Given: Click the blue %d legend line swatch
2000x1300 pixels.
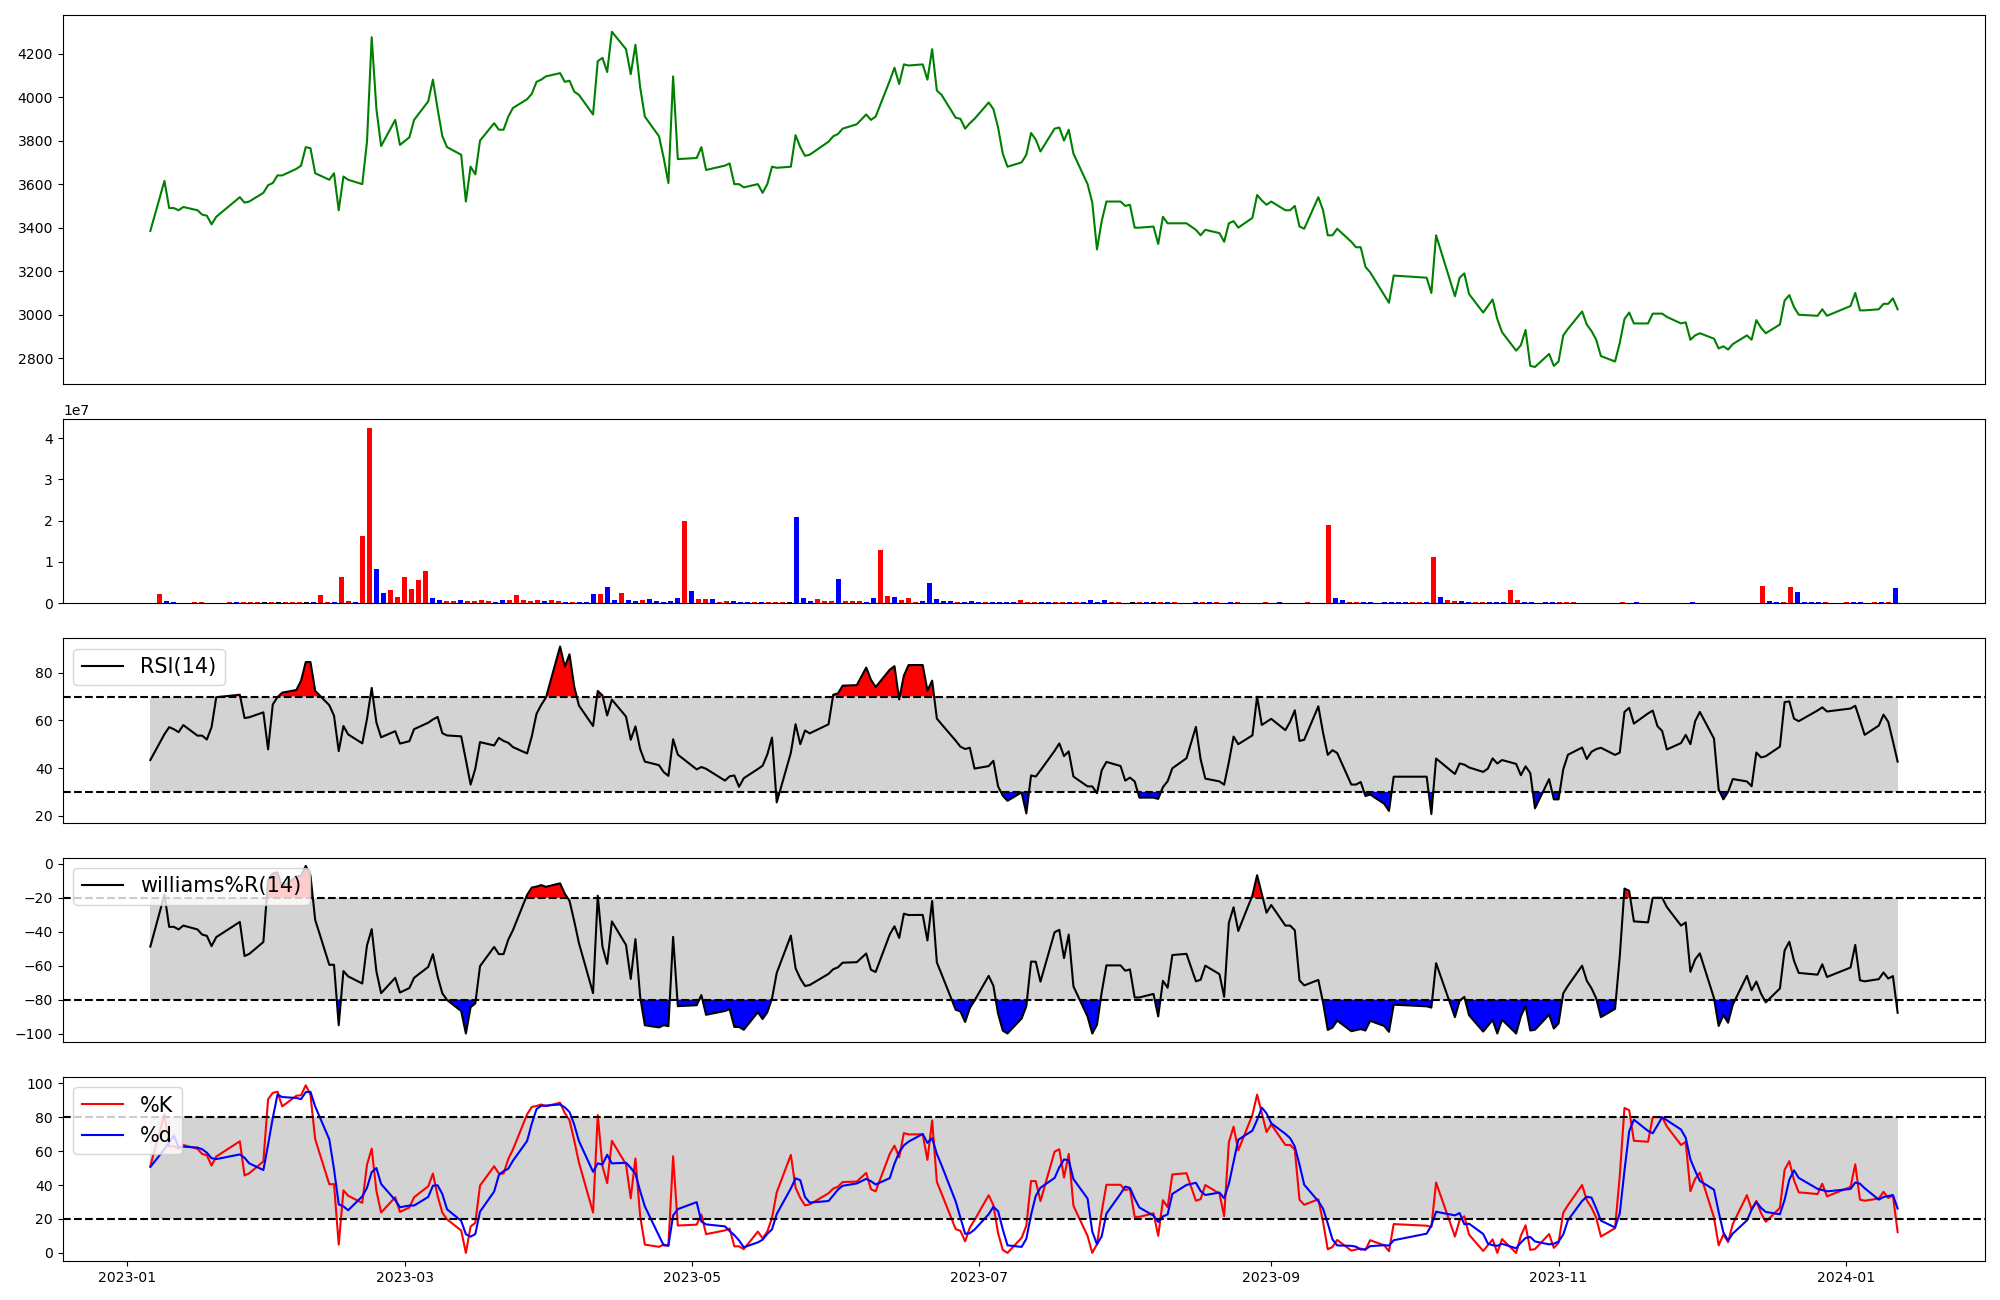Looking at the screenshot, I should tap(102, 1135).
